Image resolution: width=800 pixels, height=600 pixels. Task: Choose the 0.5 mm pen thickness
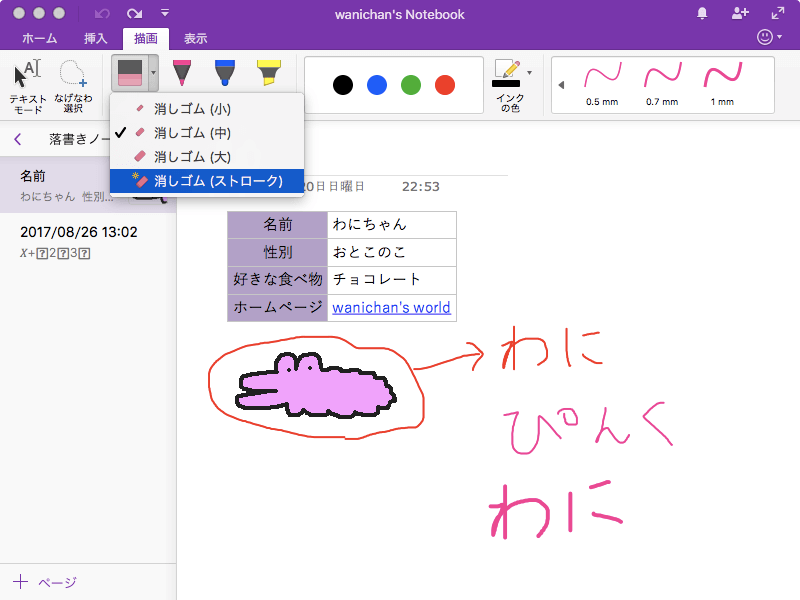pyautogui.click(x=602, y=85)
